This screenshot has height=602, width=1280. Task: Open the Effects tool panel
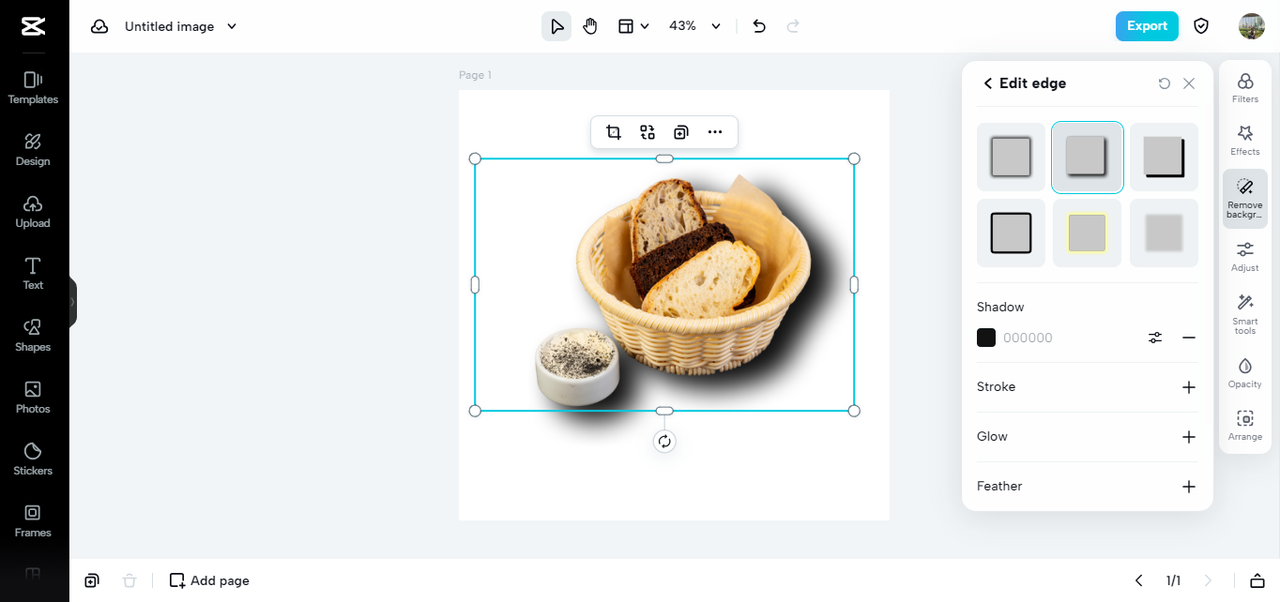coord(1245,140)
